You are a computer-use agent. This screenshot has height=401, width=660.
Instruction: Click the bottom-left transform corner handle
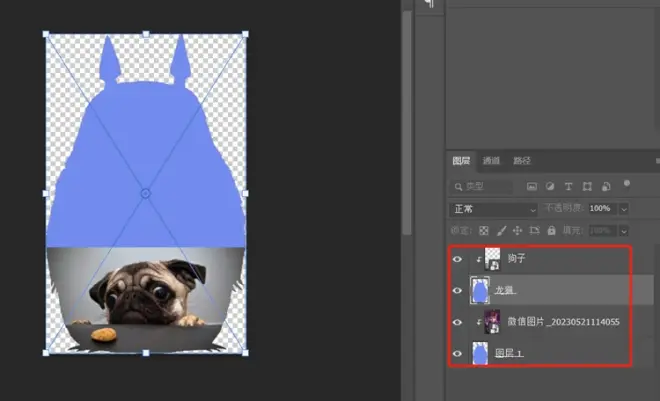pyautogui.click(x=46, y=353)
